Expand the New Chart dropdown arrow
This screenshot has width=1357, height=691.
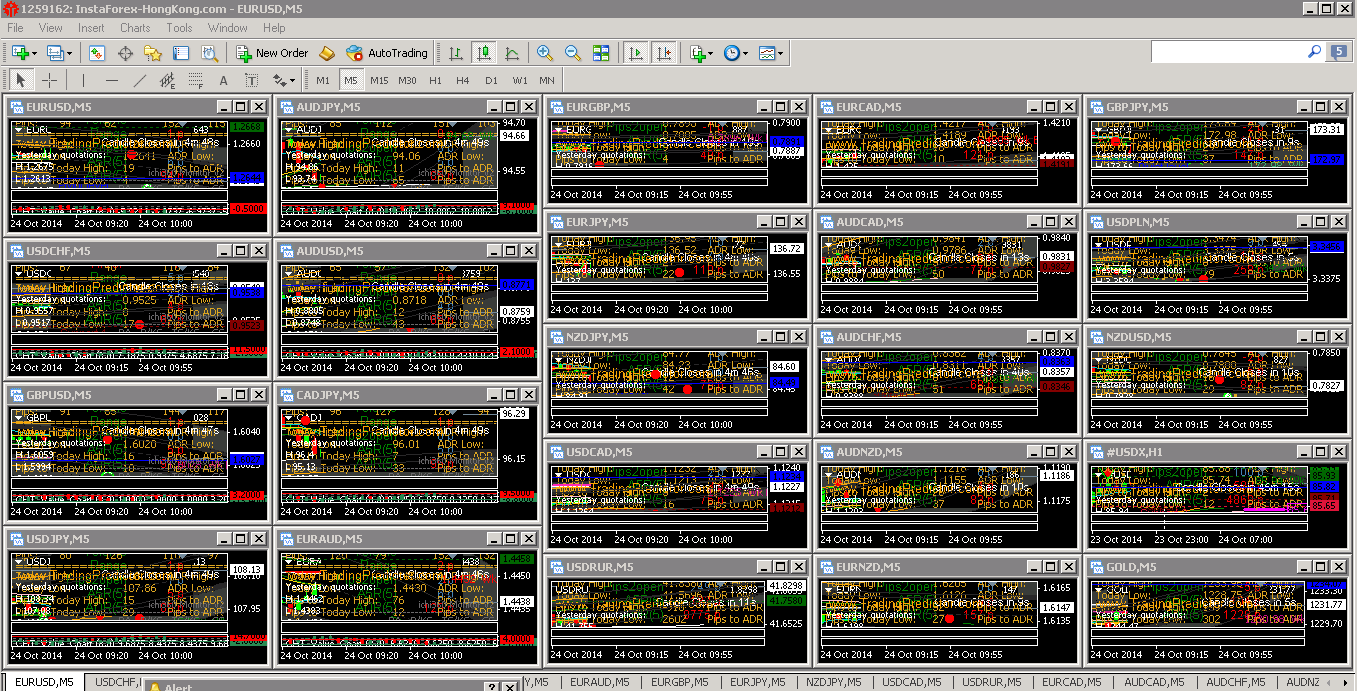35,53
